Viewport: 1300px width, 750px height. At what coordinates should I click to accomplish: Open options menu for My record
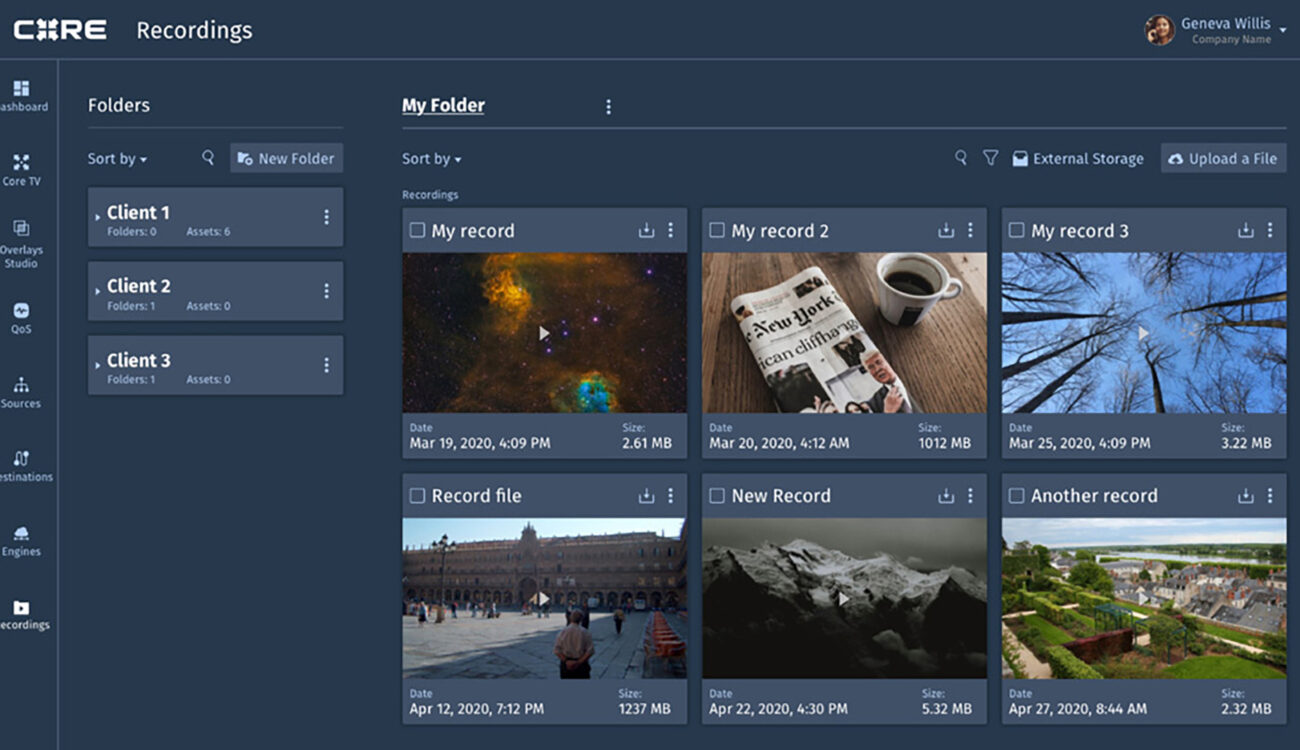click(x=670, y=230)
